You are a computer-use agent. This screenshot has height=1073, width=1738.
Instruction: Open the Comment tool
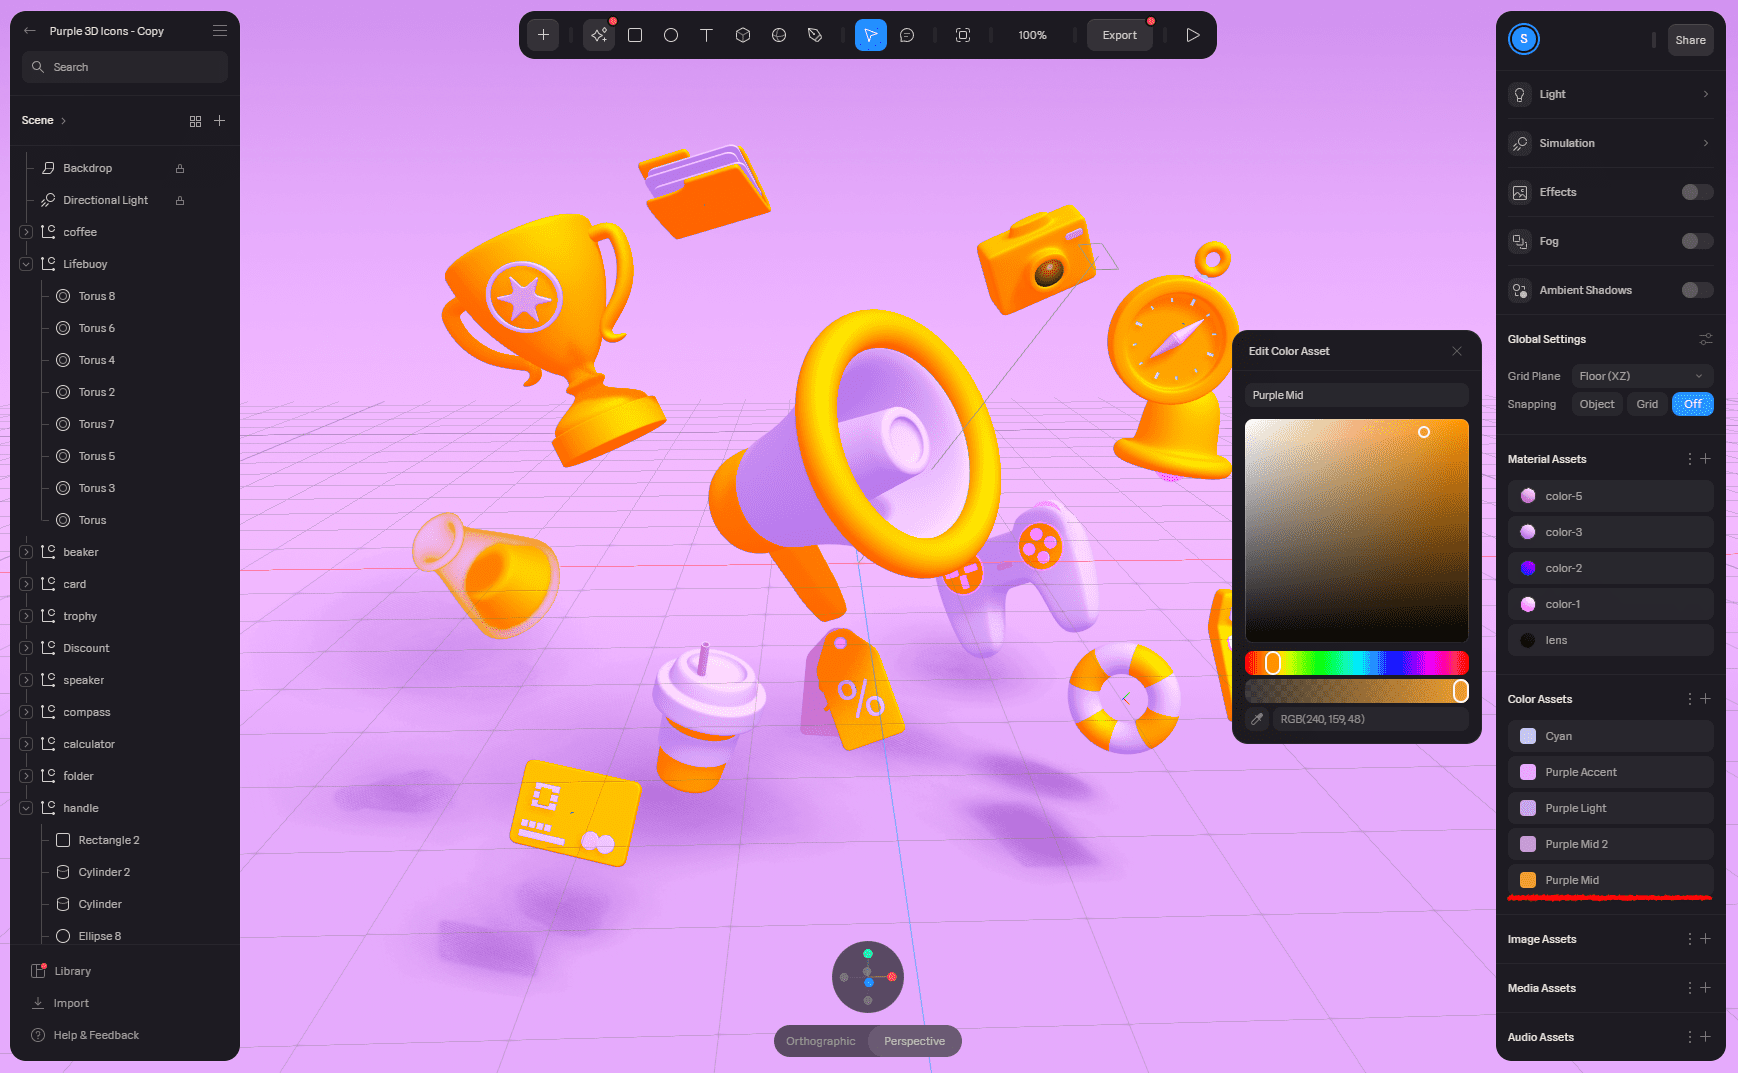tap(907, 35)
